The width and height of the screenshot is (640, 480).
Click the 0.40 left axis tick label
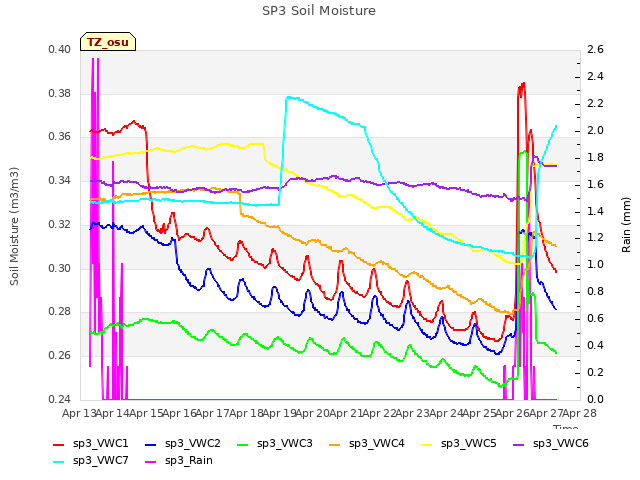tap(60, 50)
